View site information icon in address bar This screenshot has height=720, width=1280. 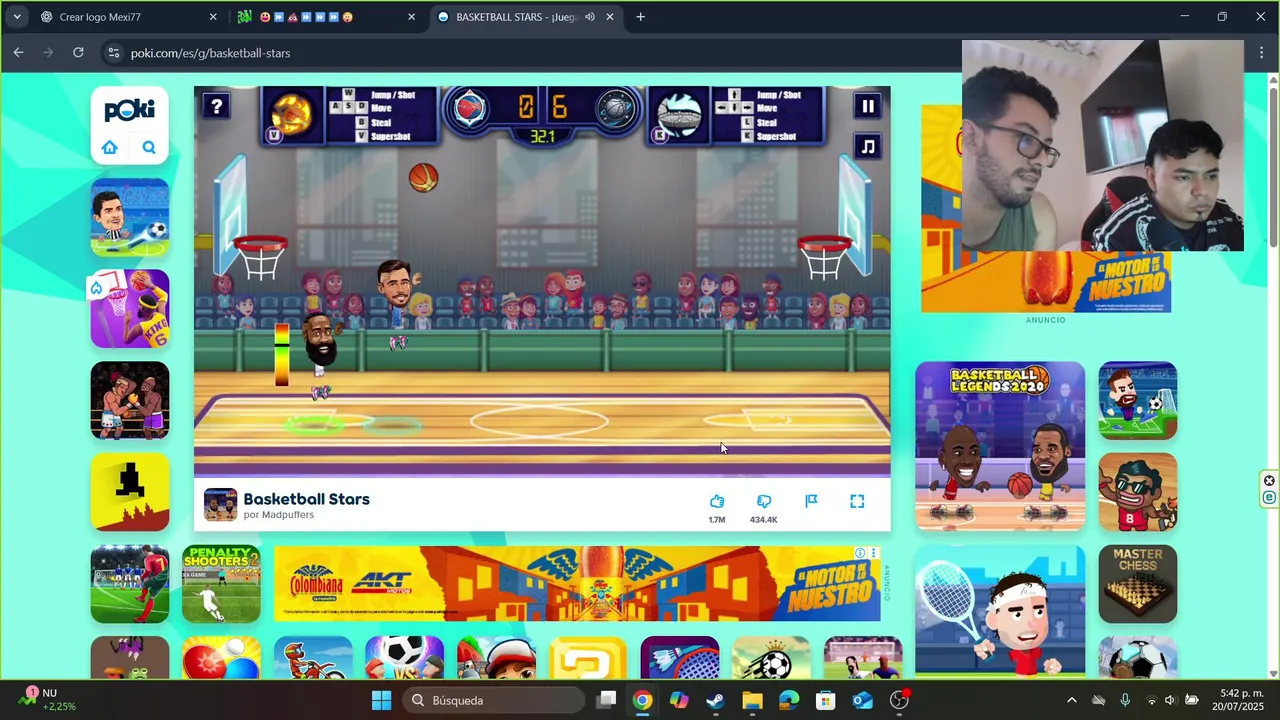113,53
